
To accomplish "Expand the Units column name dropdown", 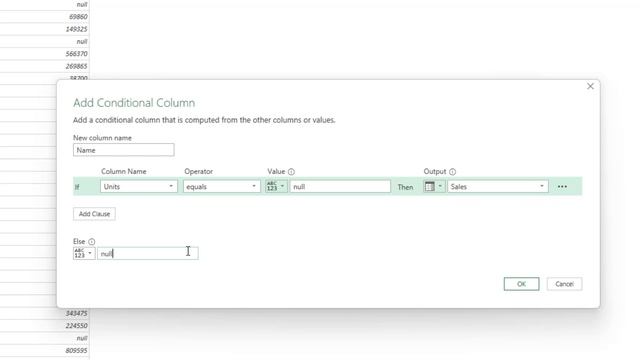I will tap(139, 187).
